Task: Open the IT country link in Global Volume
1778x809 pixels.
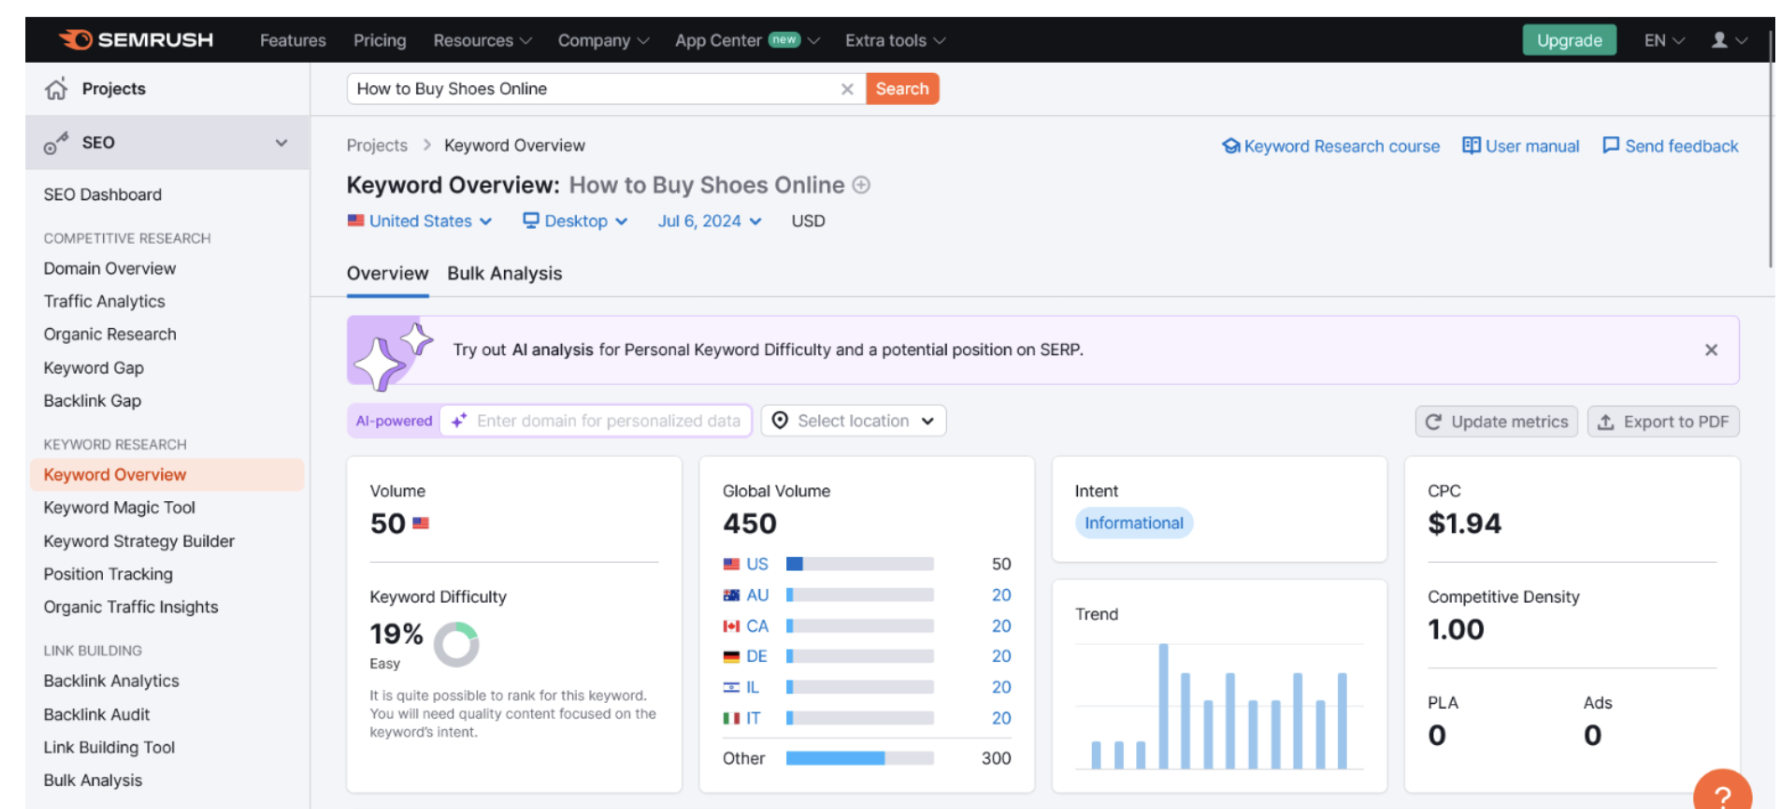Action: point(753,718)
